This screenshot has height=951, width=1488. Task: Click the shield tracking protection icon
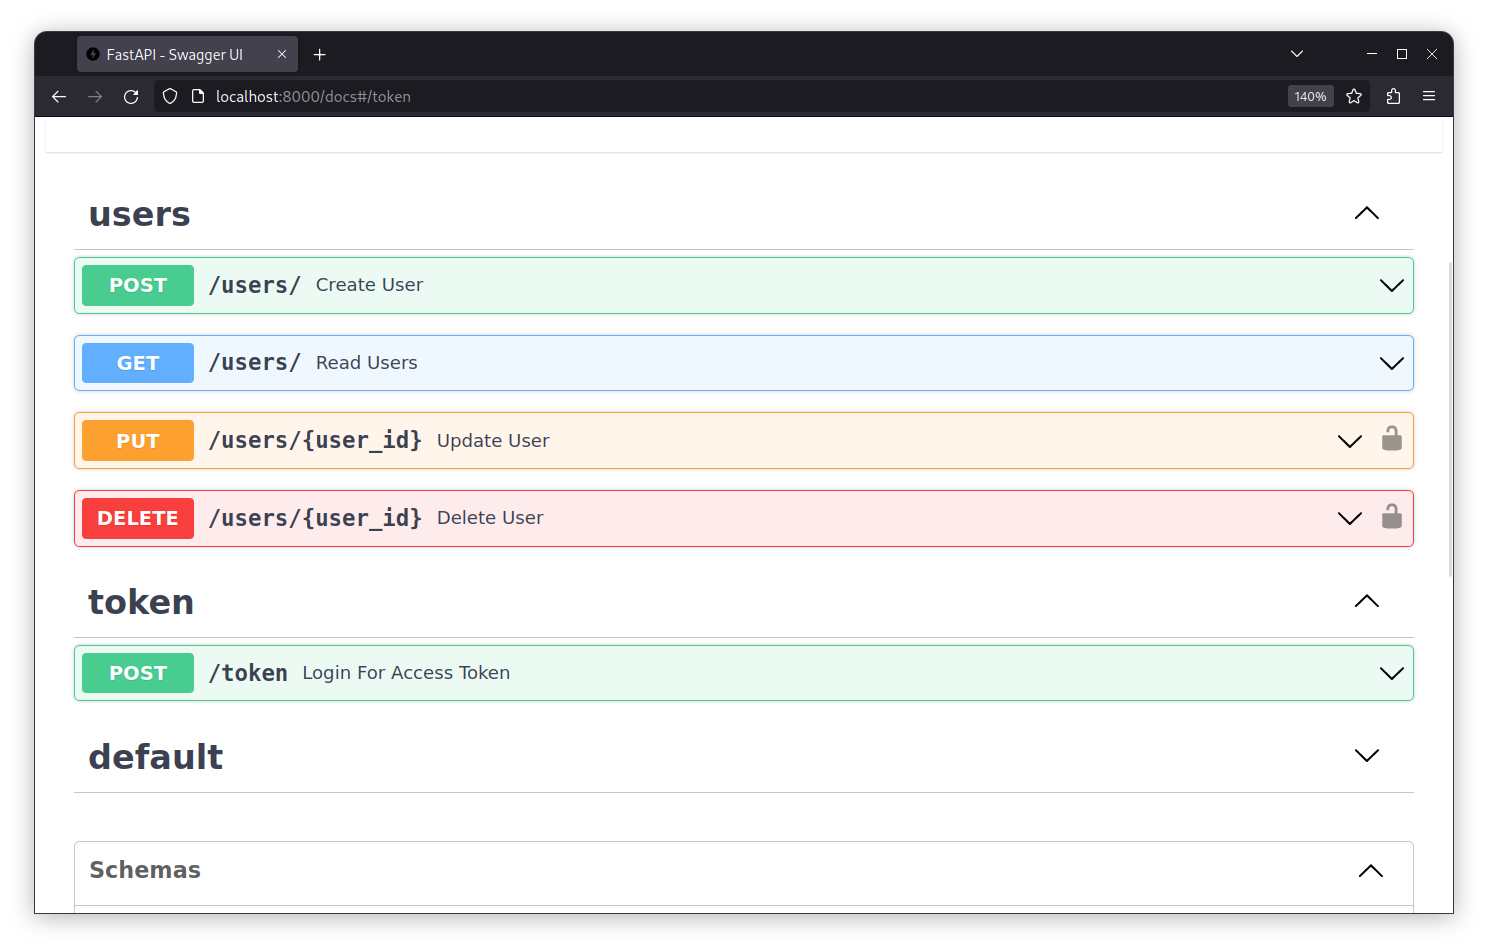pos(170,97)
